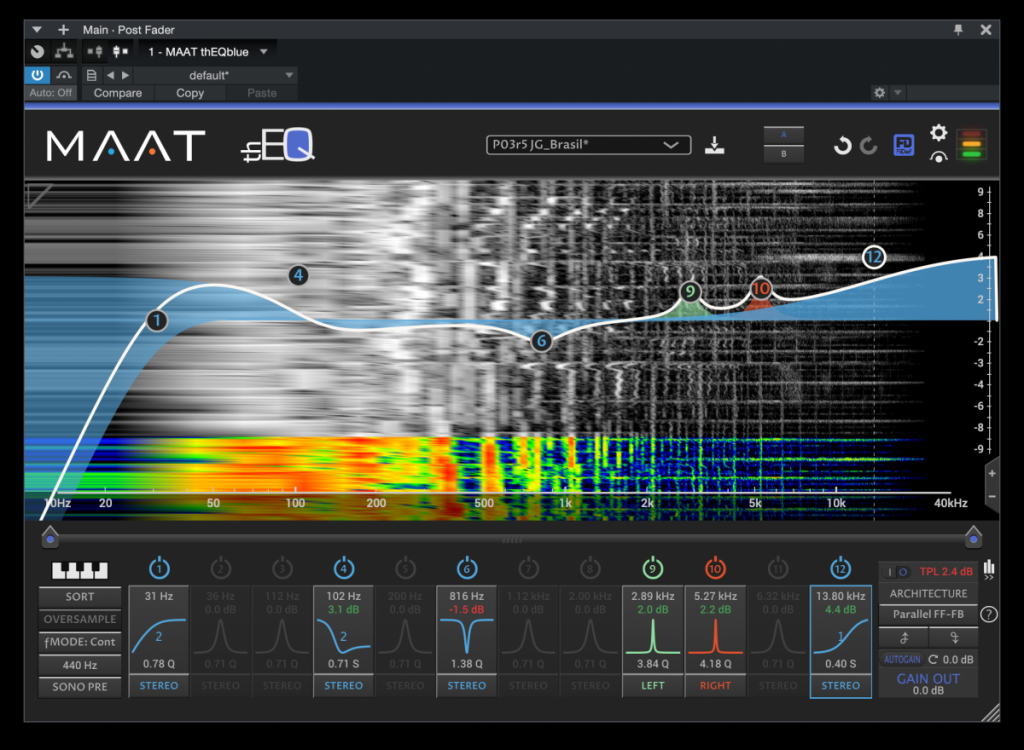Toggle band 4 power button
This screenshot has width=1024, height=750.
pyautogui.click(x=344, y=568)
